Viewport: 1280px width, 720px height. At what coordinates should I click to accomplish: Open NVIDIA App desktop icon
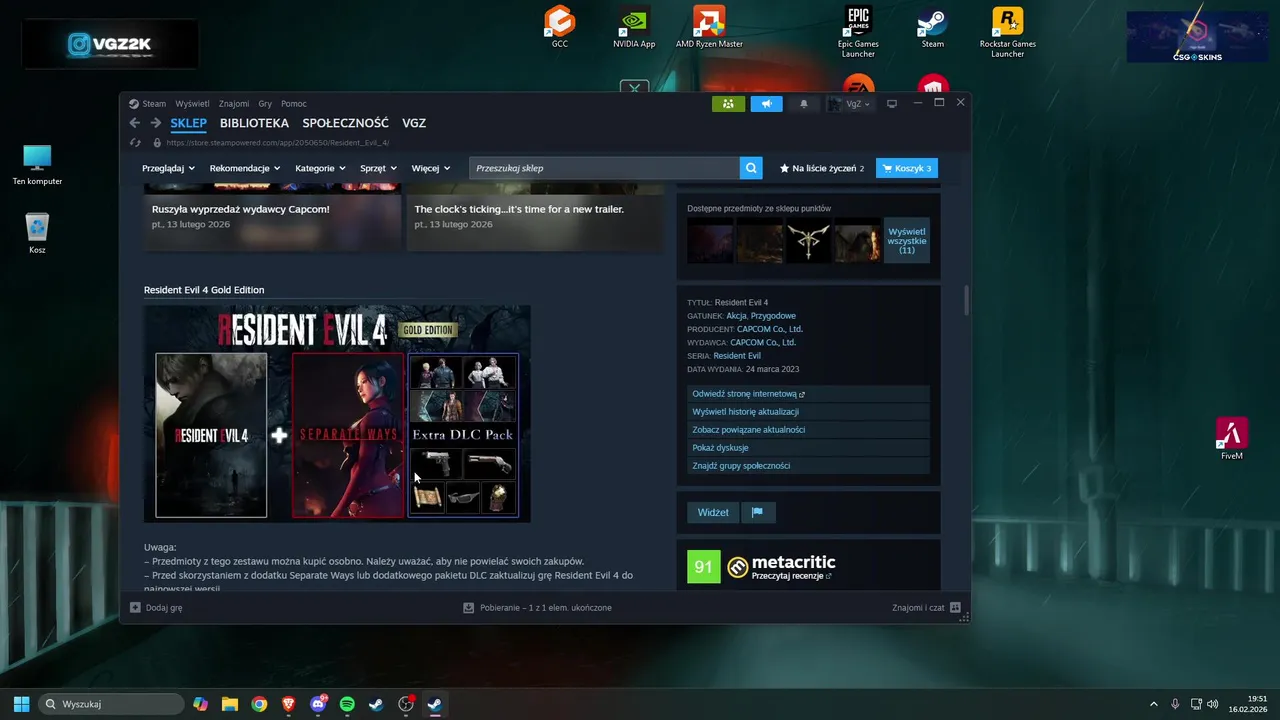tap(634, 27)
